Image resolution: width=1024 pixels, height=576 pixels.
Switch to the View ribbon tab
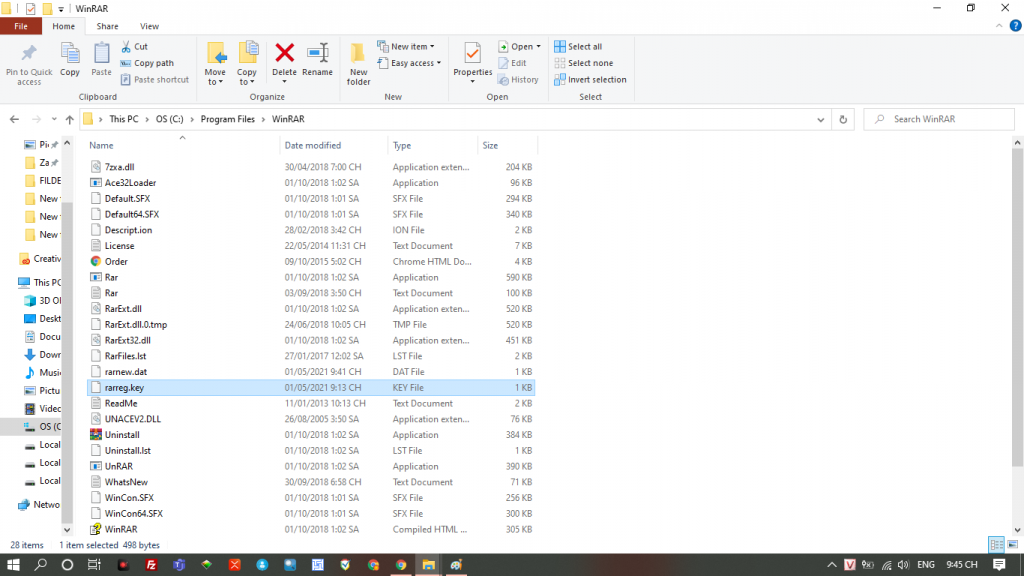[x=149, y=26]
